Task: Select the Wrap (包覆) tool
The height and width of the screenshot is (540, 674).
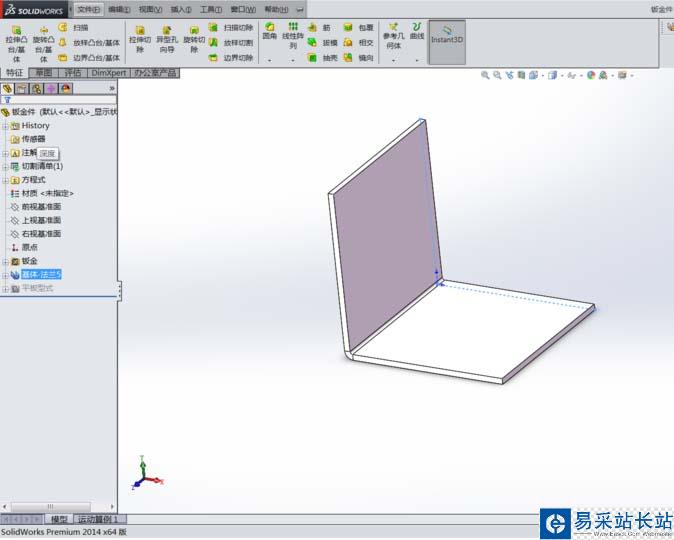Action: pos(358,28)
